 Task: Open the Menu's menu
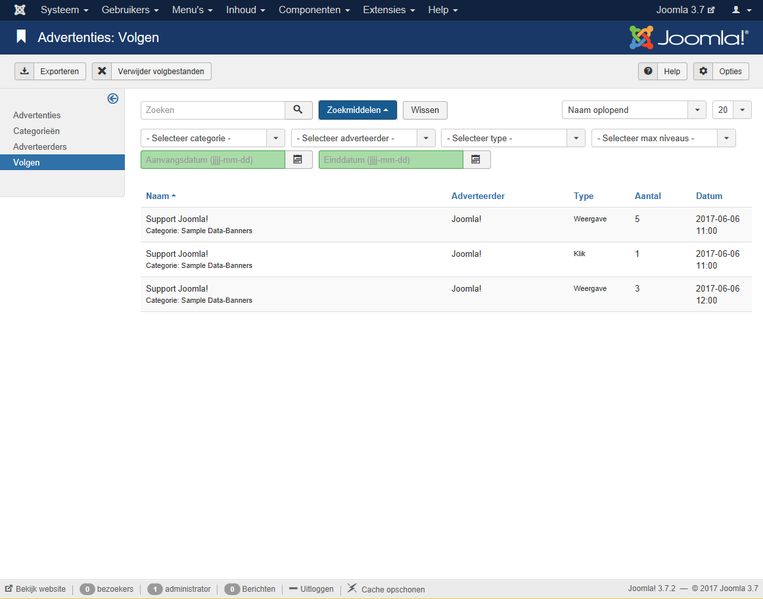(192, 10)
